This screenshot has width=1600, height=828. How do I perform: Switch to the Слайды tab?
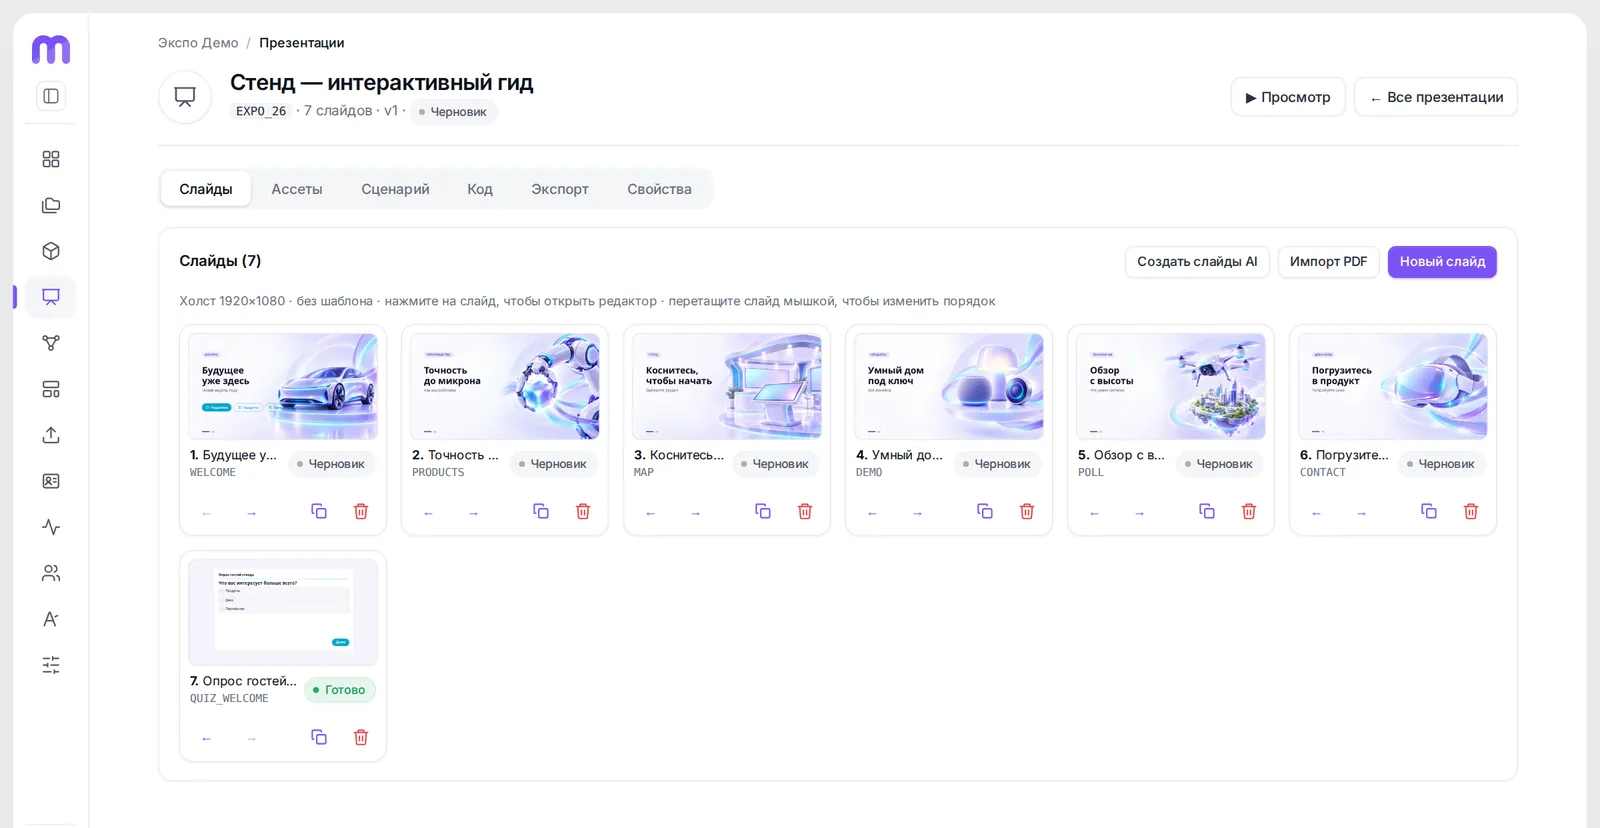tap(206, 189)
